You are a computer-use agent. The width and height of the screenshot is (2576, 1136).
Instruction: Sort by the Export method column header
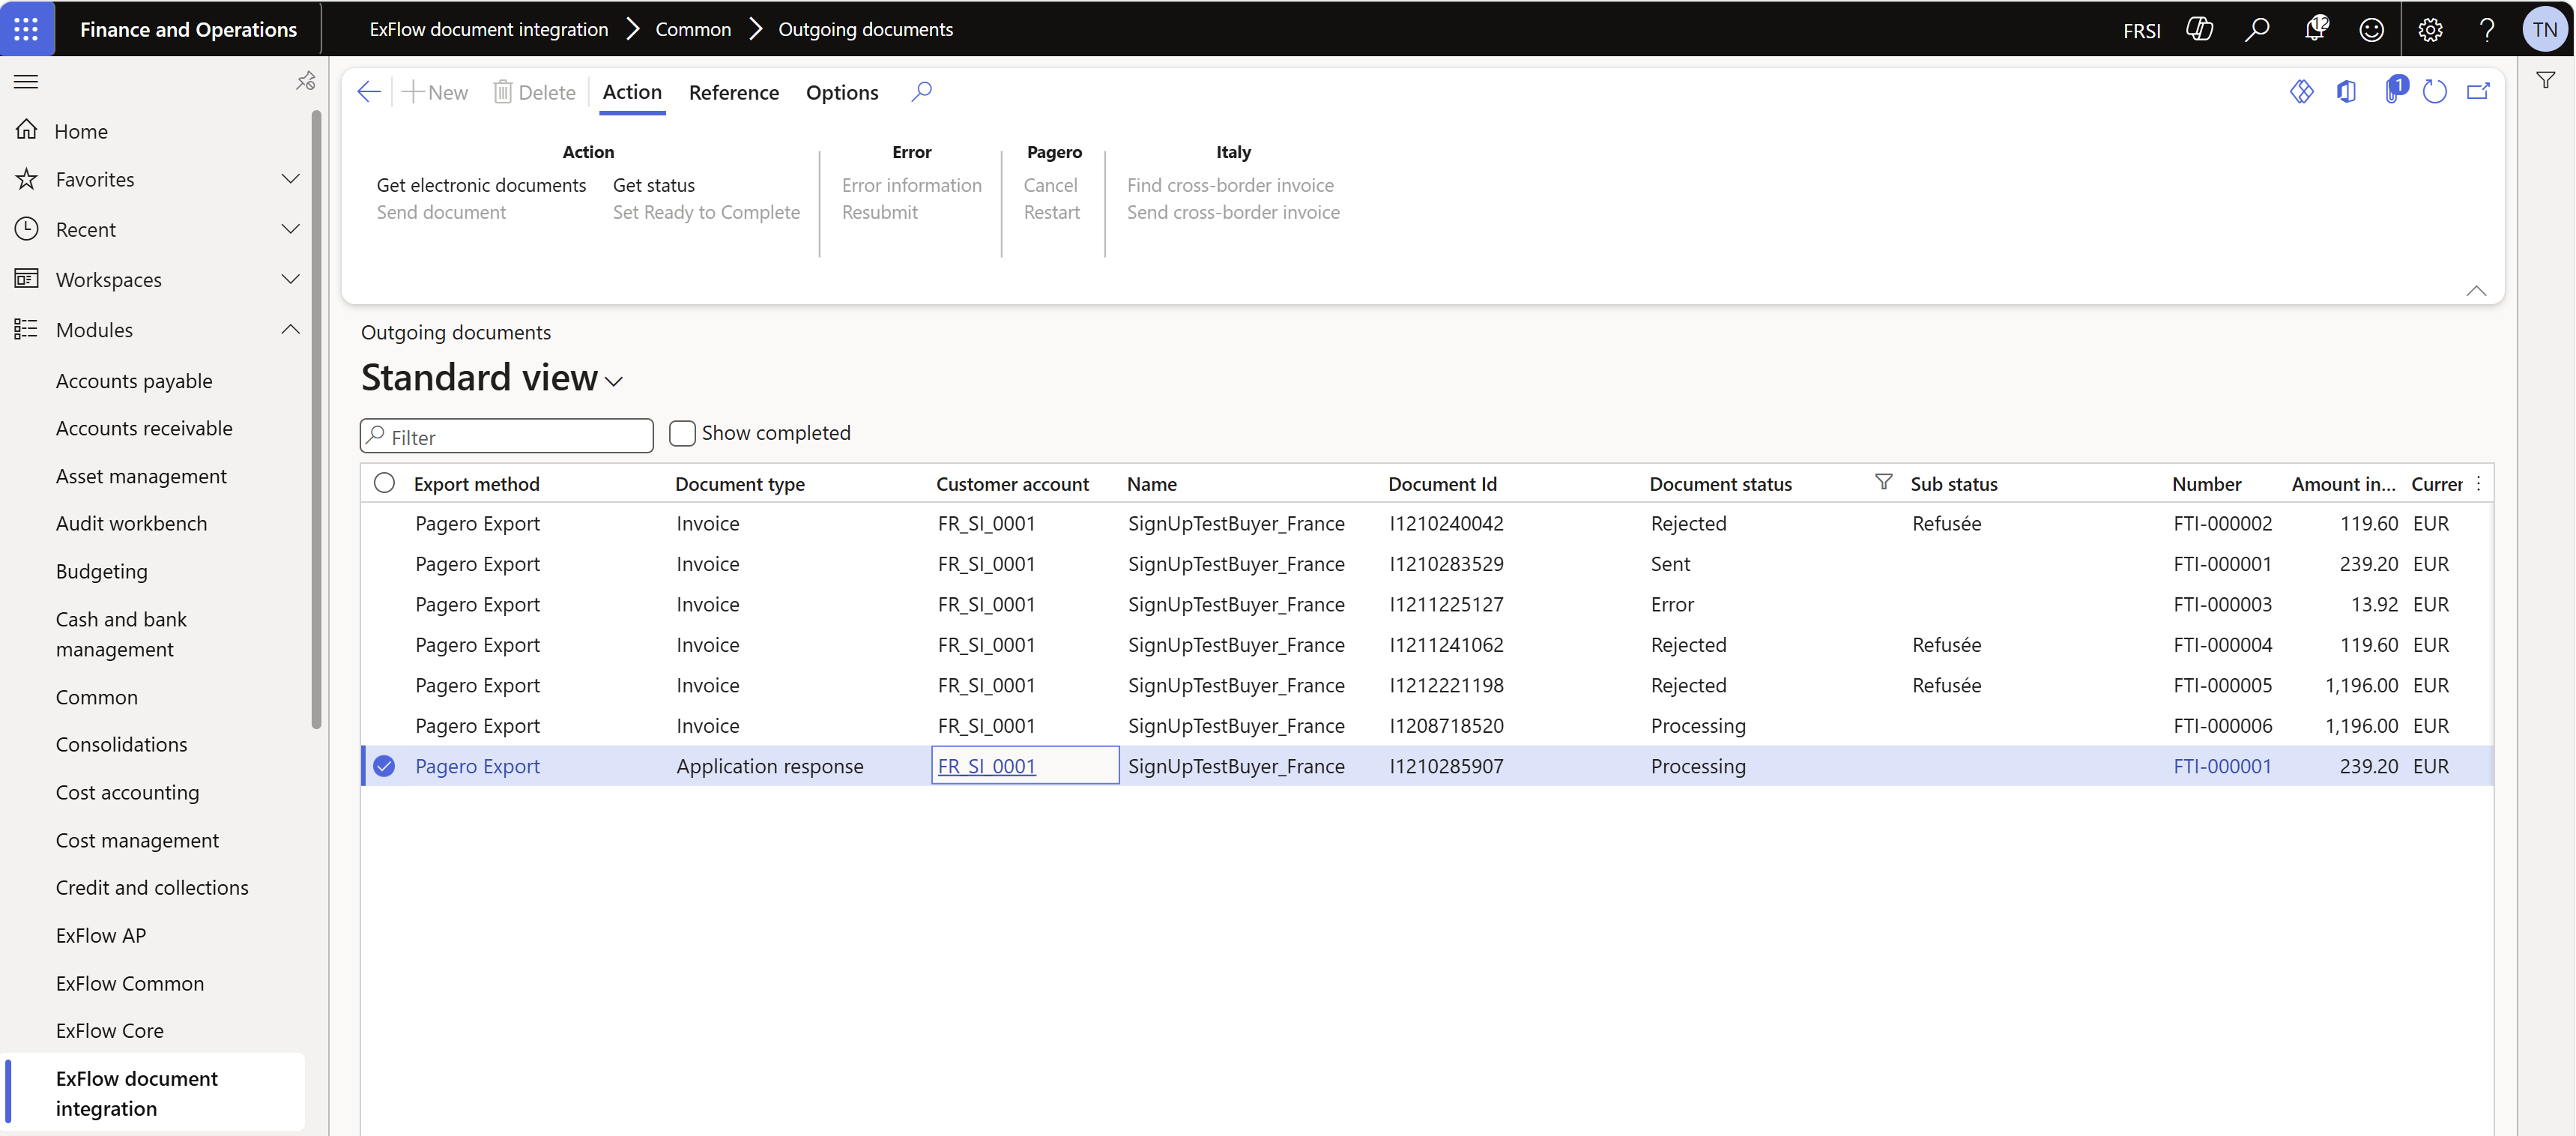click(477, 483)
